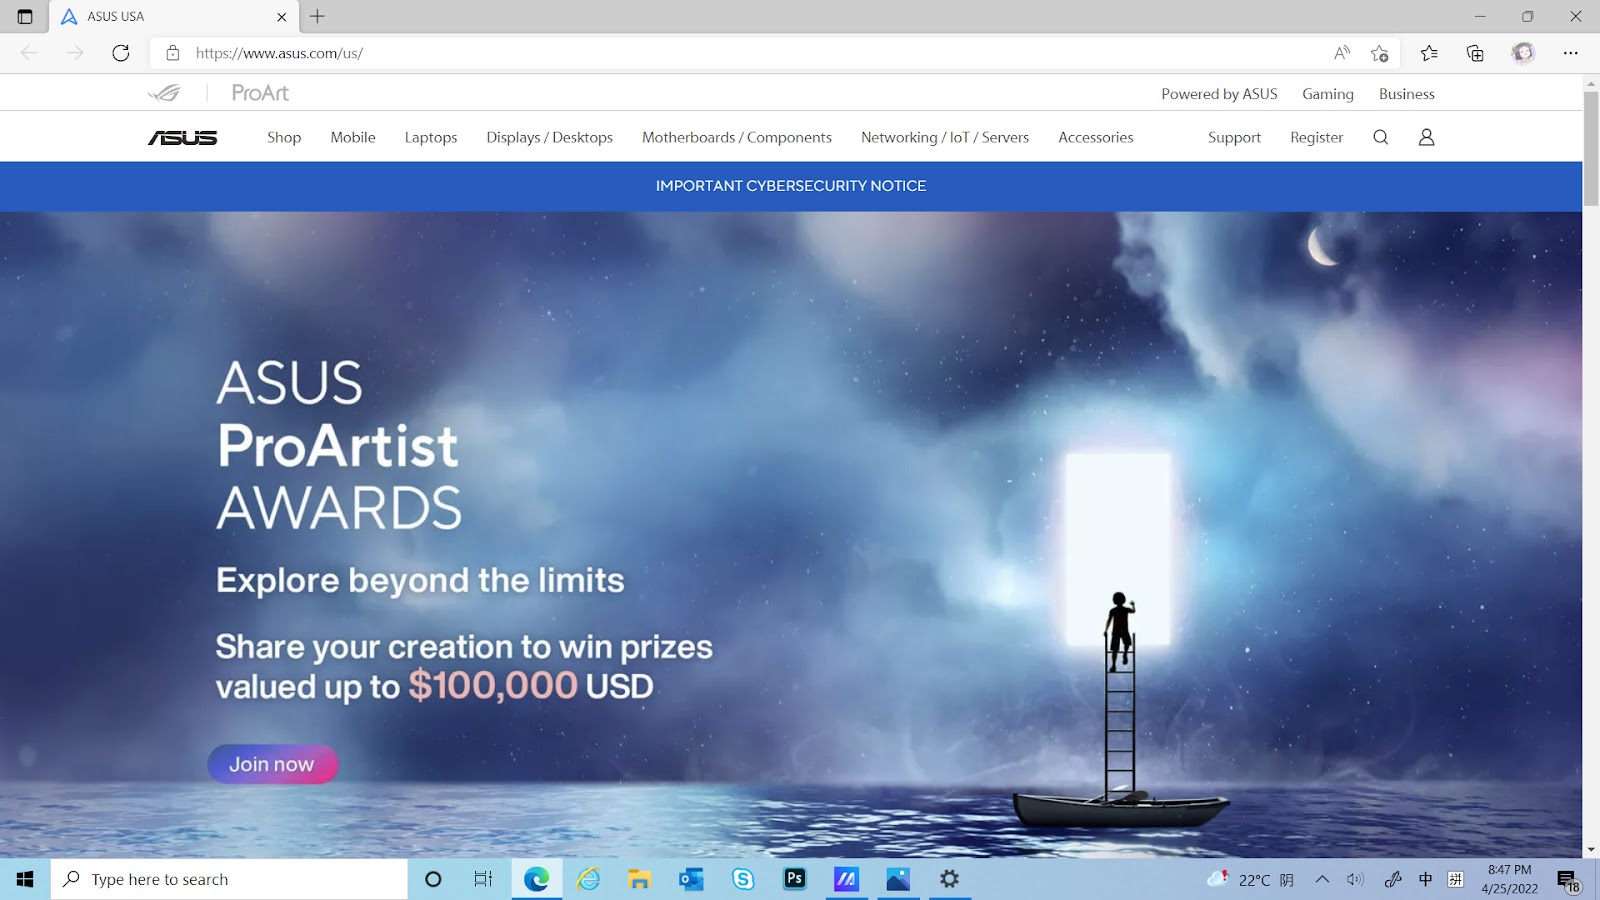Open the Collections icon
The height and width of the screenshot is (900, 1600).
pyautogui.click(x=1475, y=53)
